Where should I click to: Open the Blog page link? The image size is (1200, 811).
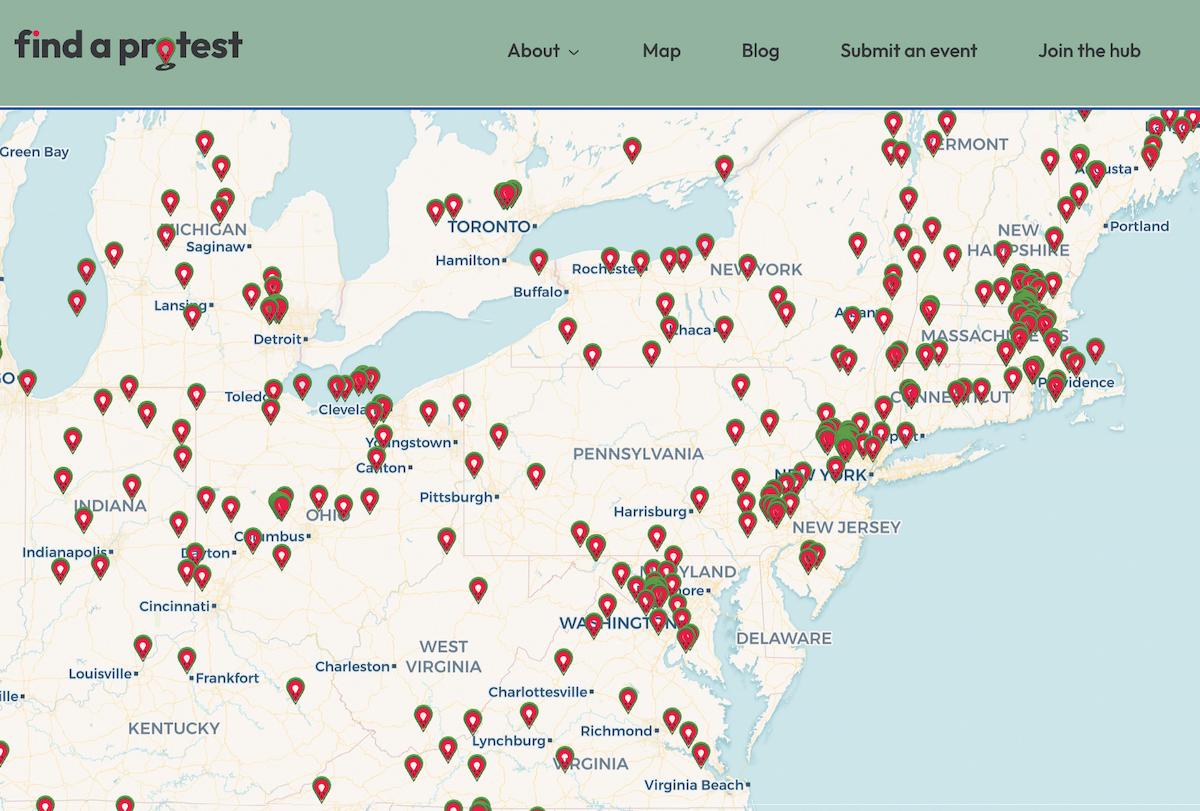pyautogui.click(x=760, y=50)
